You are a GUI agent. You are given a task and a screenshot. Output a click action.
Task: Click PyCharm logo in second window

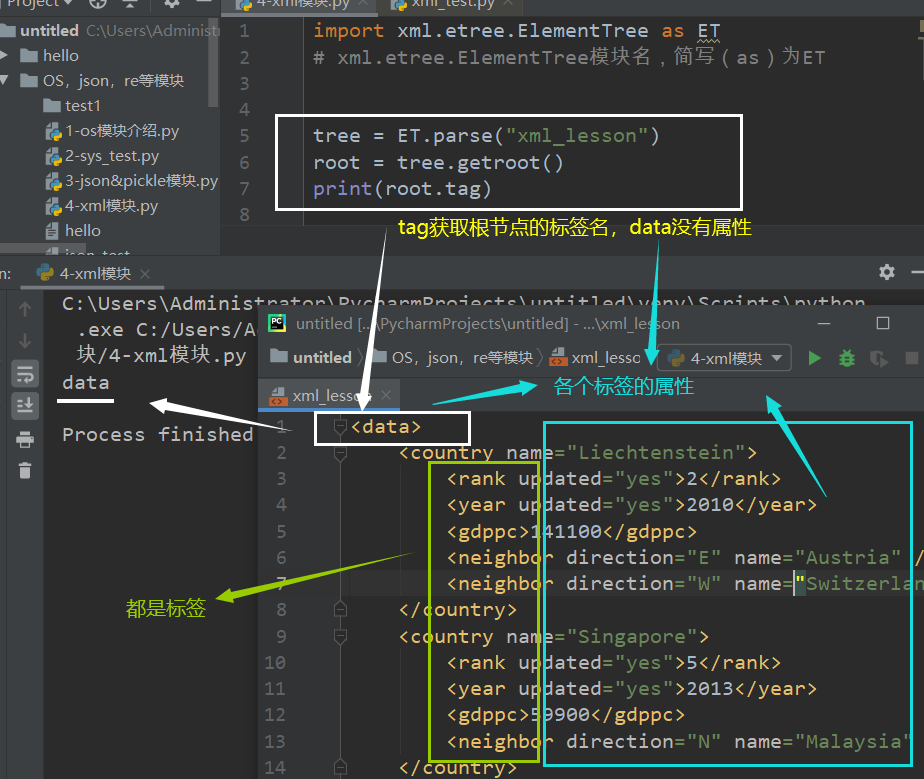pos(277,324)
